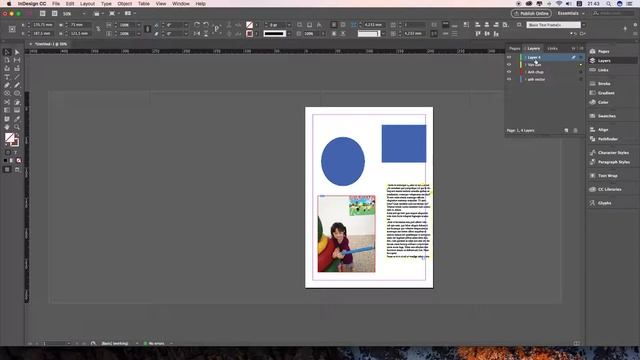This screenshot has width=640, height=360.
Task: Select the Ellipse shape tool
Action: click(17, 93)
